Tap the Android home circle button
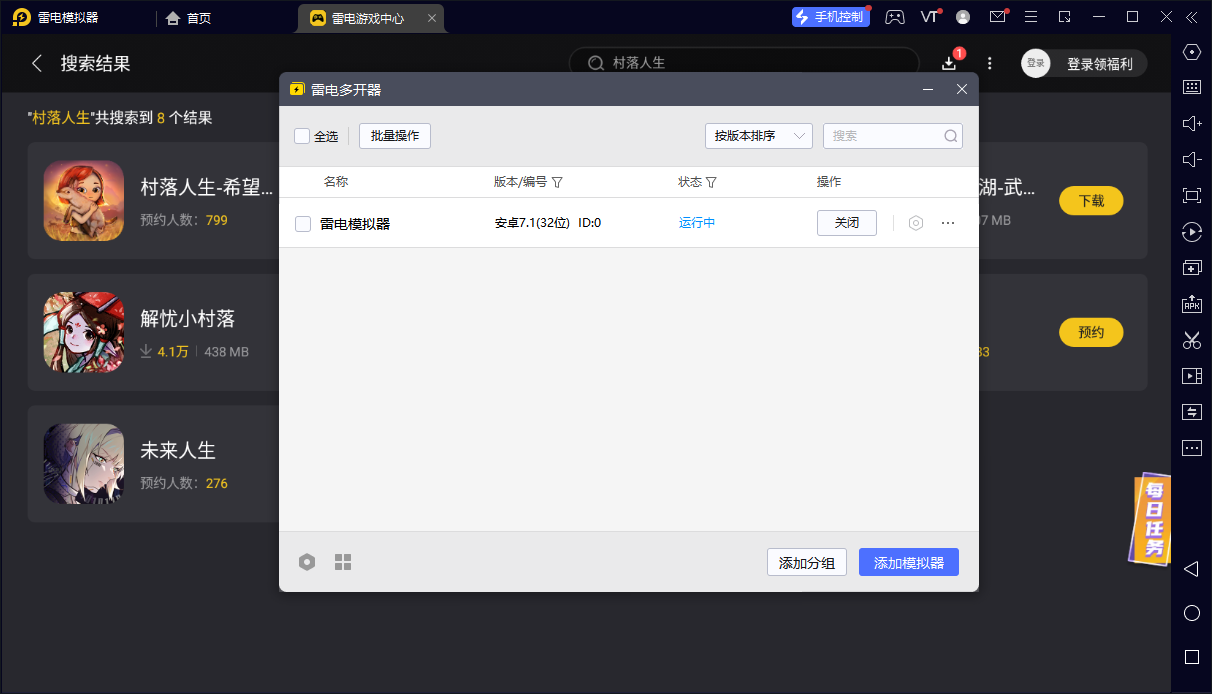 pyautogui.click(x=1191, y=613)
